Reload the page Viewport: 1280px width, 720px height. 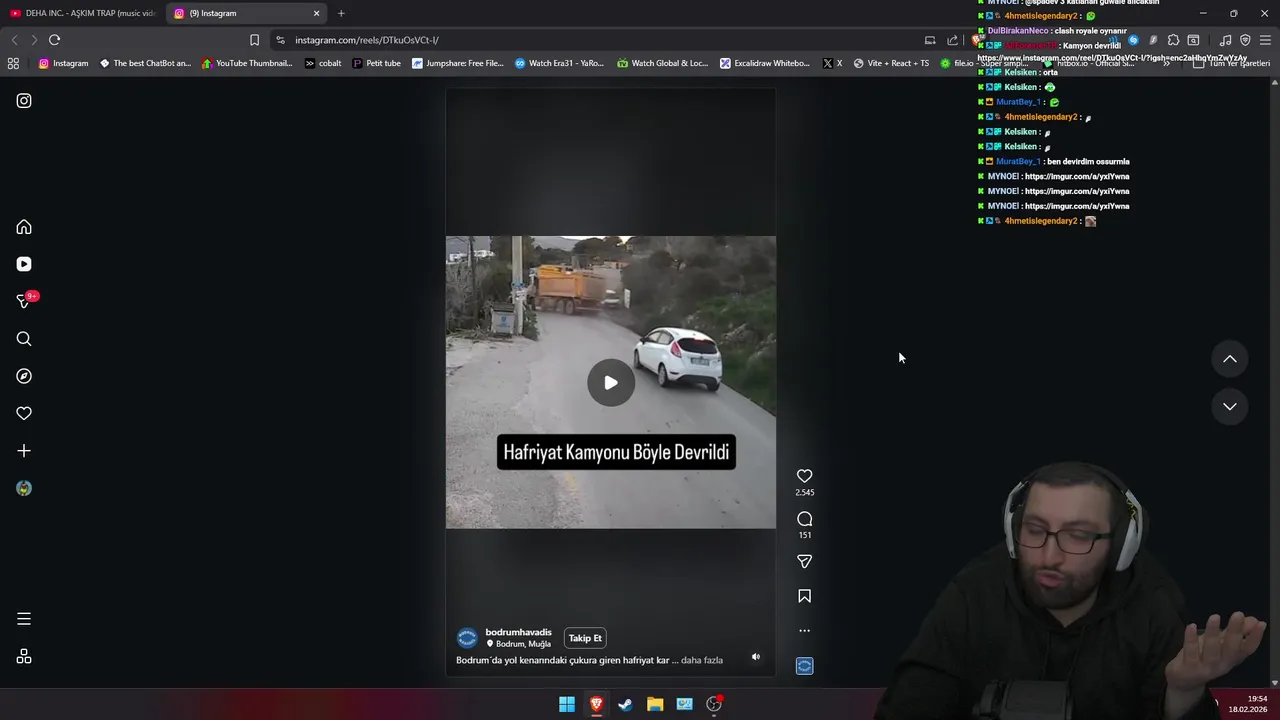(54, 40)
